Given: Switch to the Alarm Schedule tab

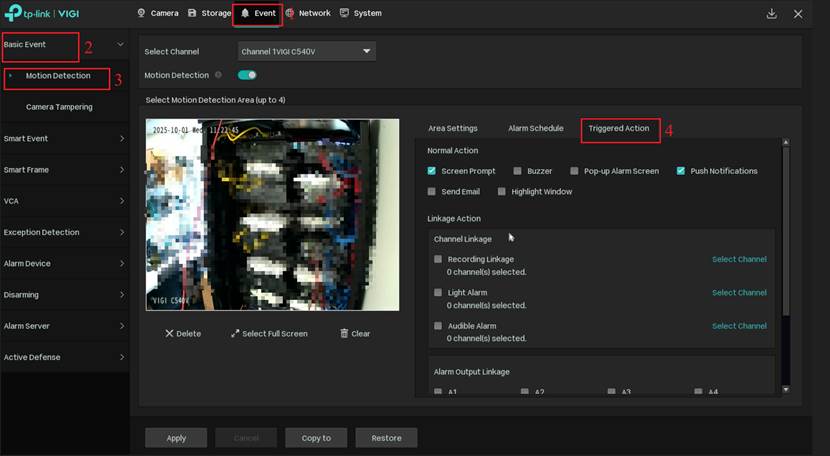Looking at the screenshot, I should pos(535,129).
